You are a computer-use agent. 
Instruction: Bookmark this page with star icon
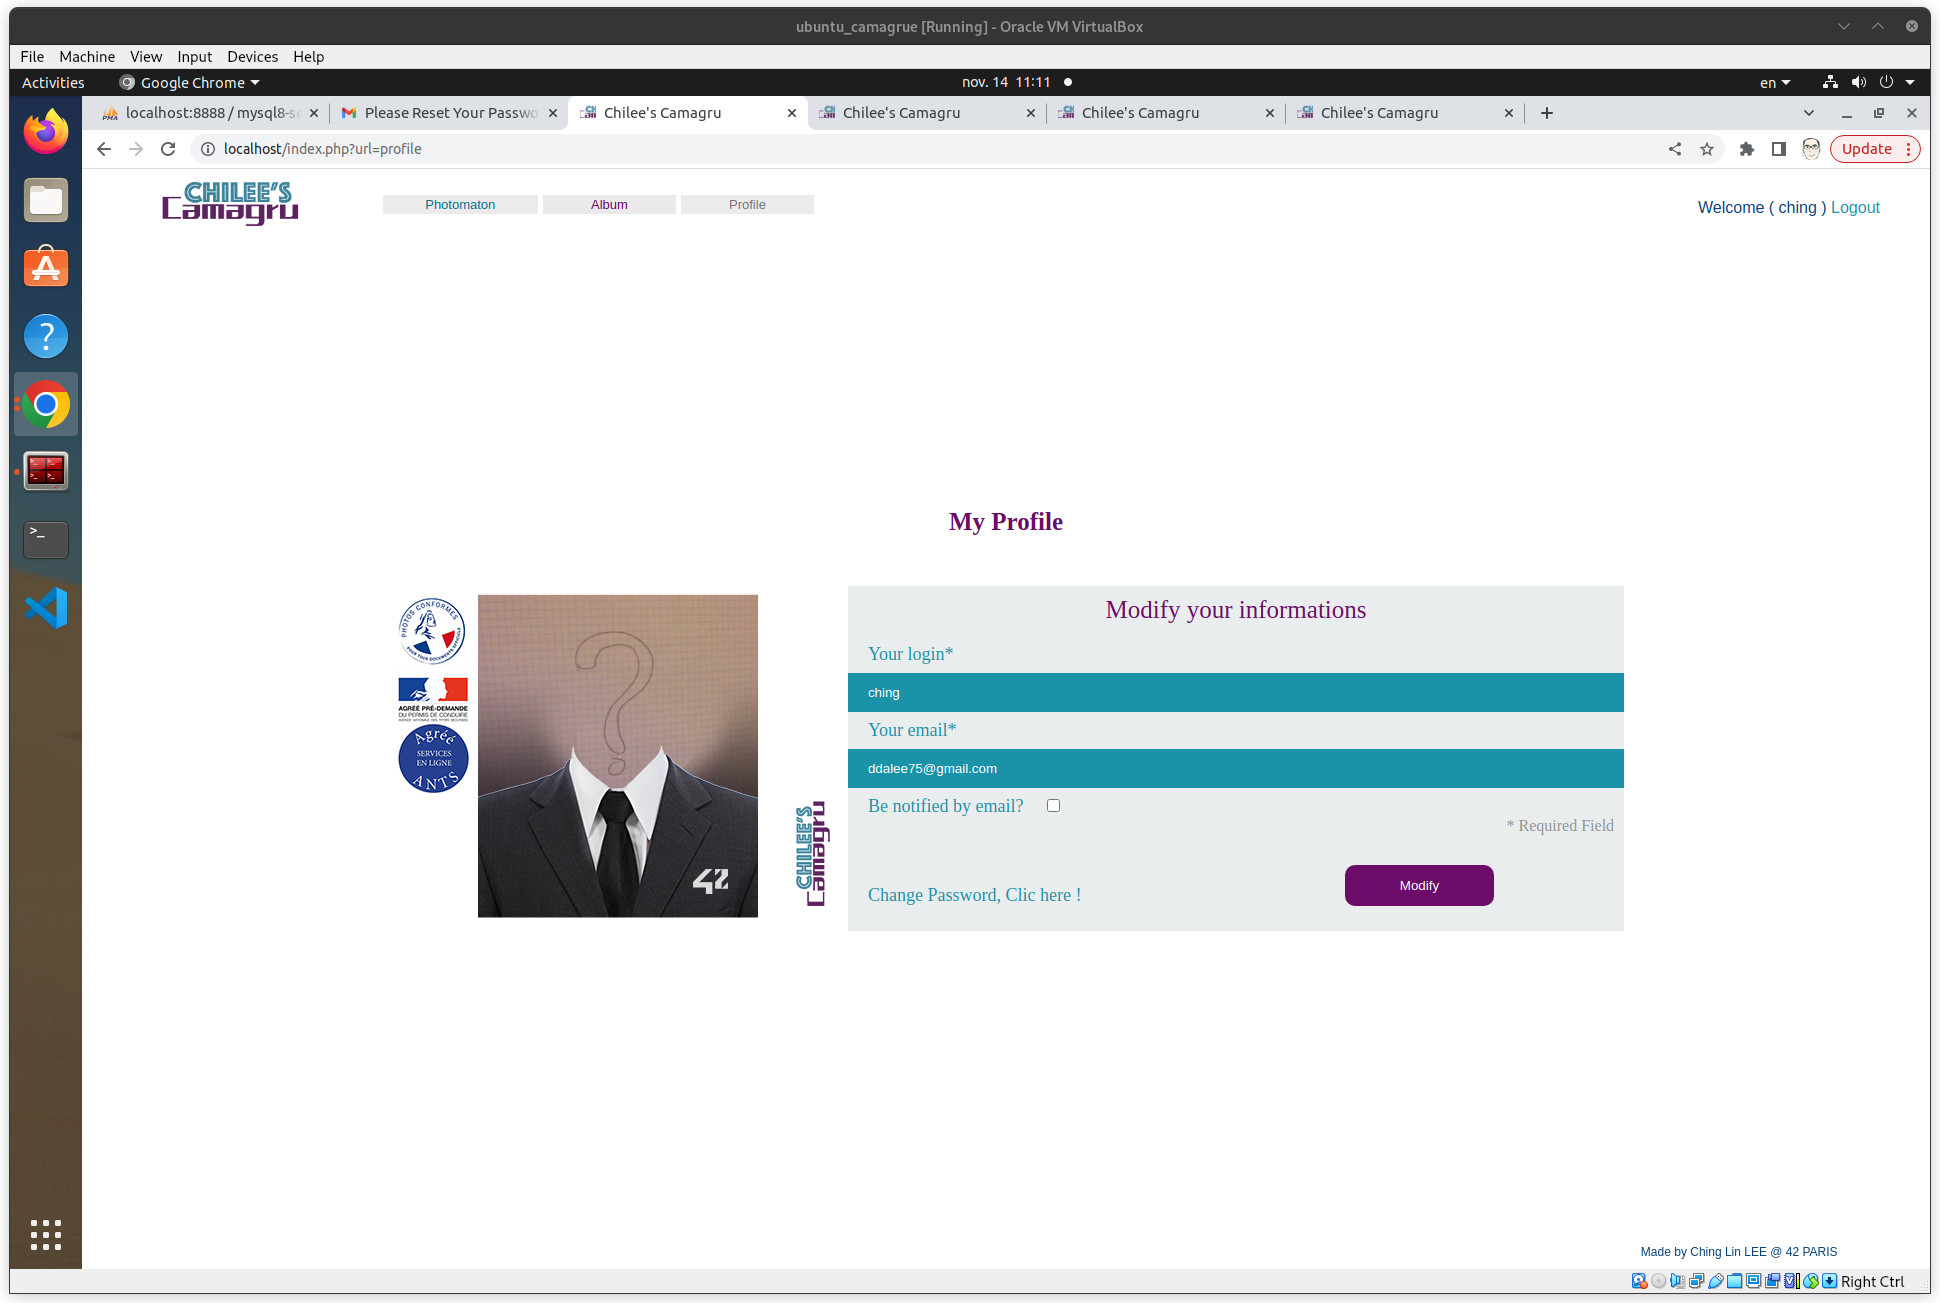click(1707, 149)
